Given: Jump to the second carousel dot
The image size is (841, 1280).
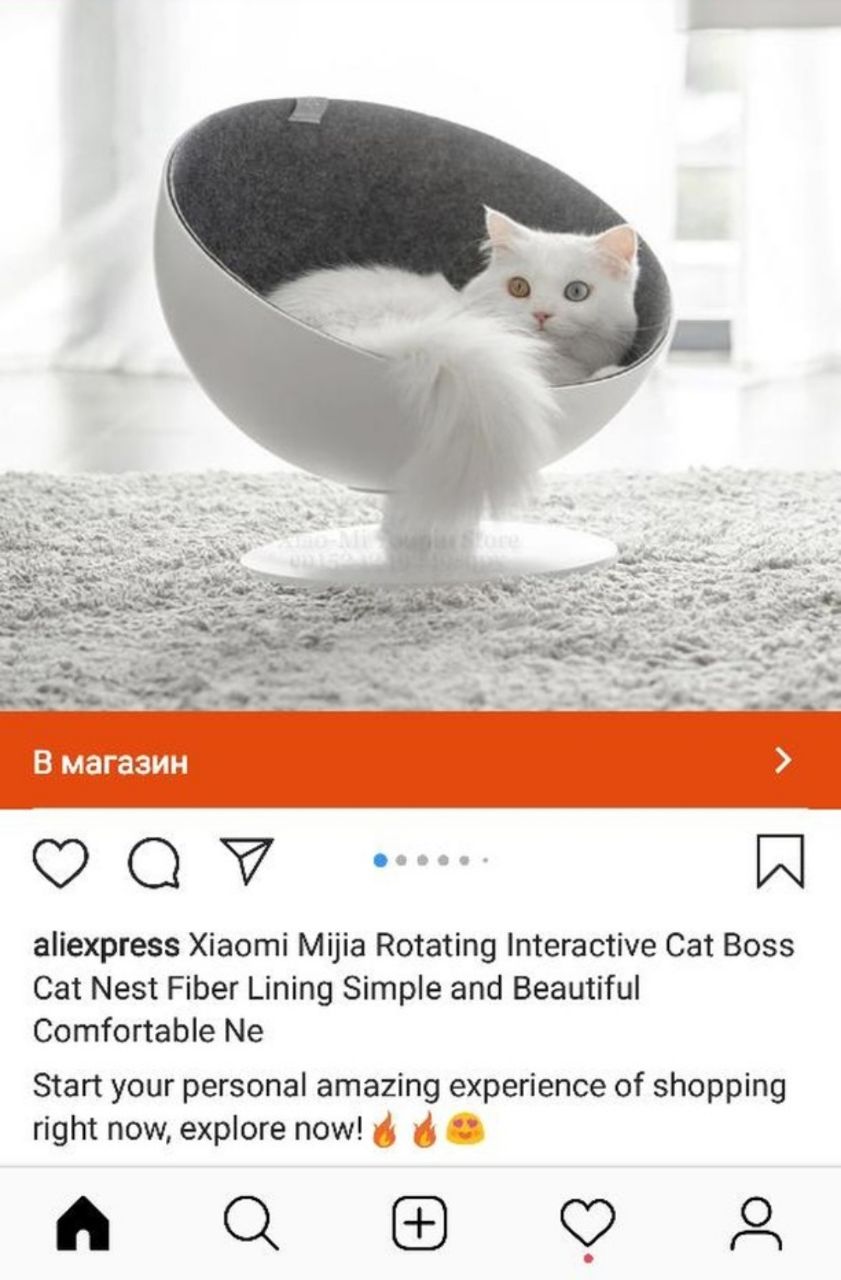Looking at the screenshot, I should [401, 860].
